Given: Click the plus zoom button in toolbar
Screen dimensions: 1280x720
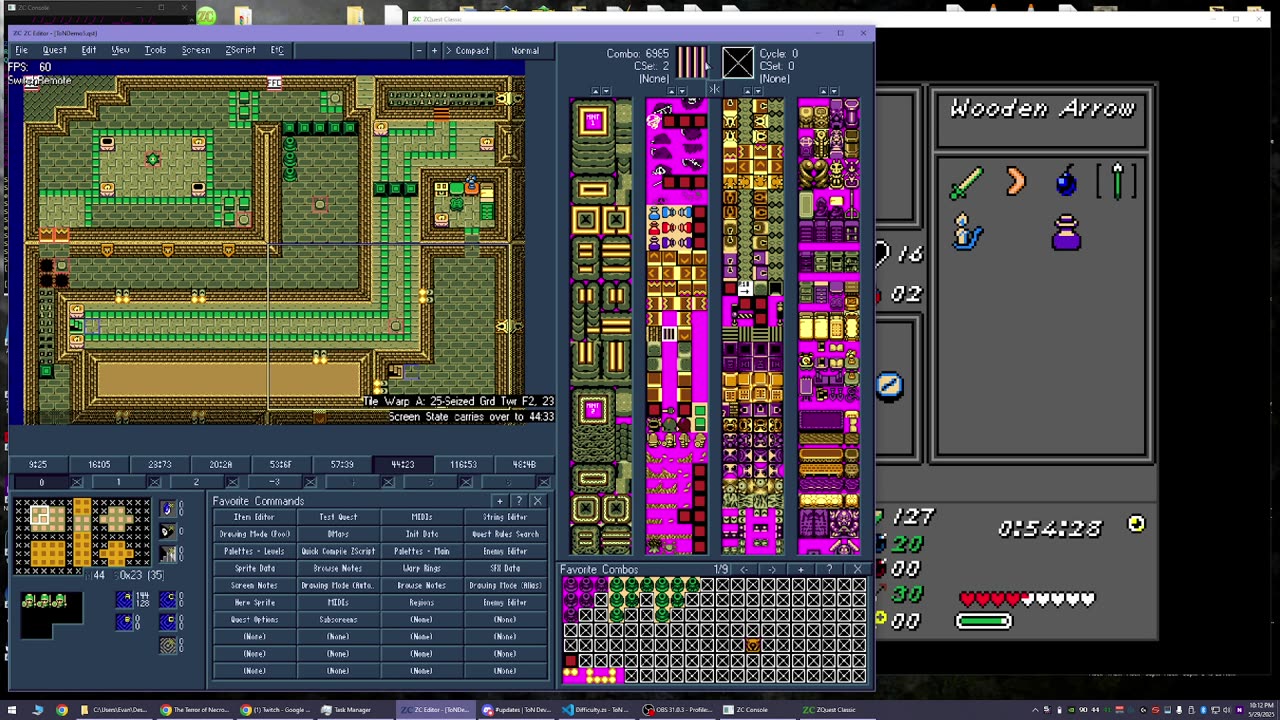Looking at the screenshot, I should pyautogui.click(x=434, y=51).
